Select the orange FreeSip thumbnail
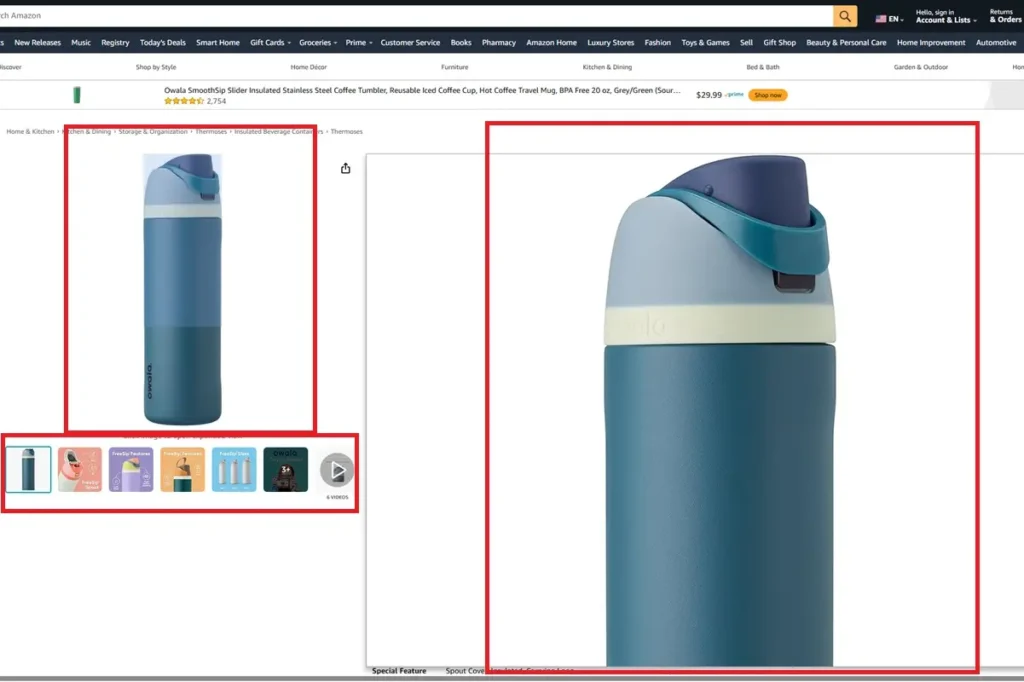 pos(182,470)
